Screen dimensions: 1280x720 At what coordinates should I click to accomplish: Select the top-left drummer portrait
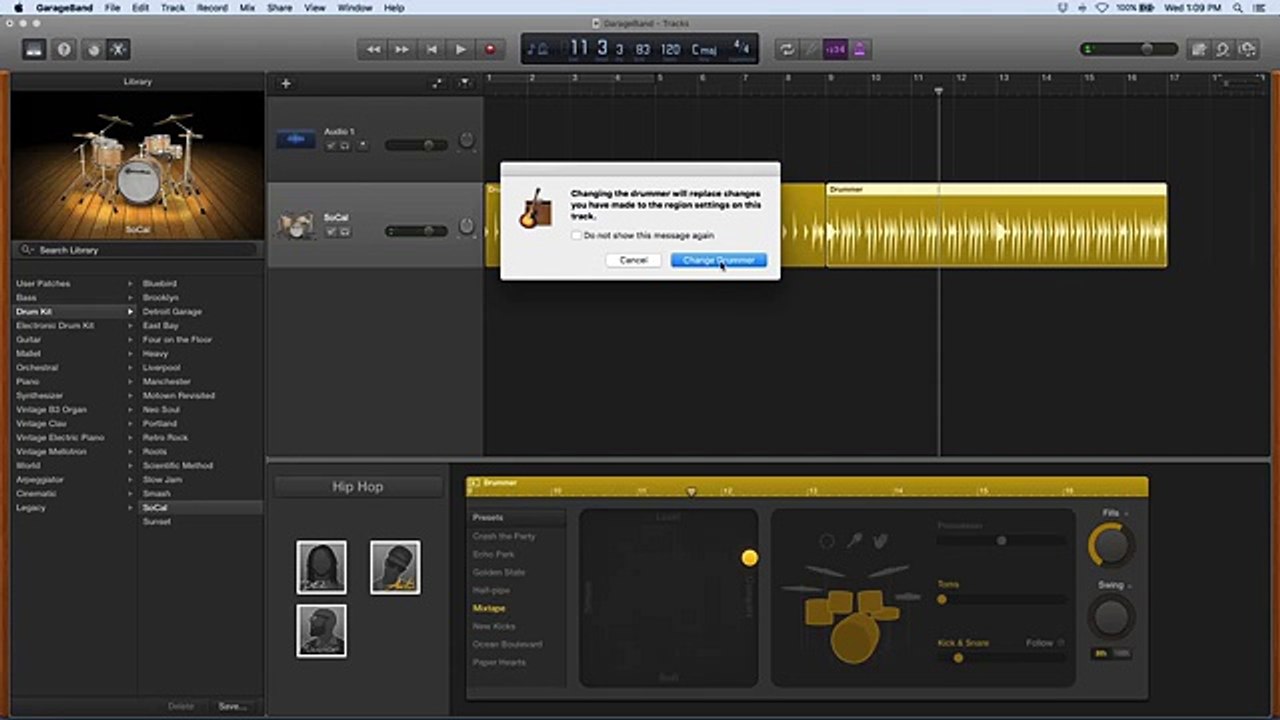(321, 567)
